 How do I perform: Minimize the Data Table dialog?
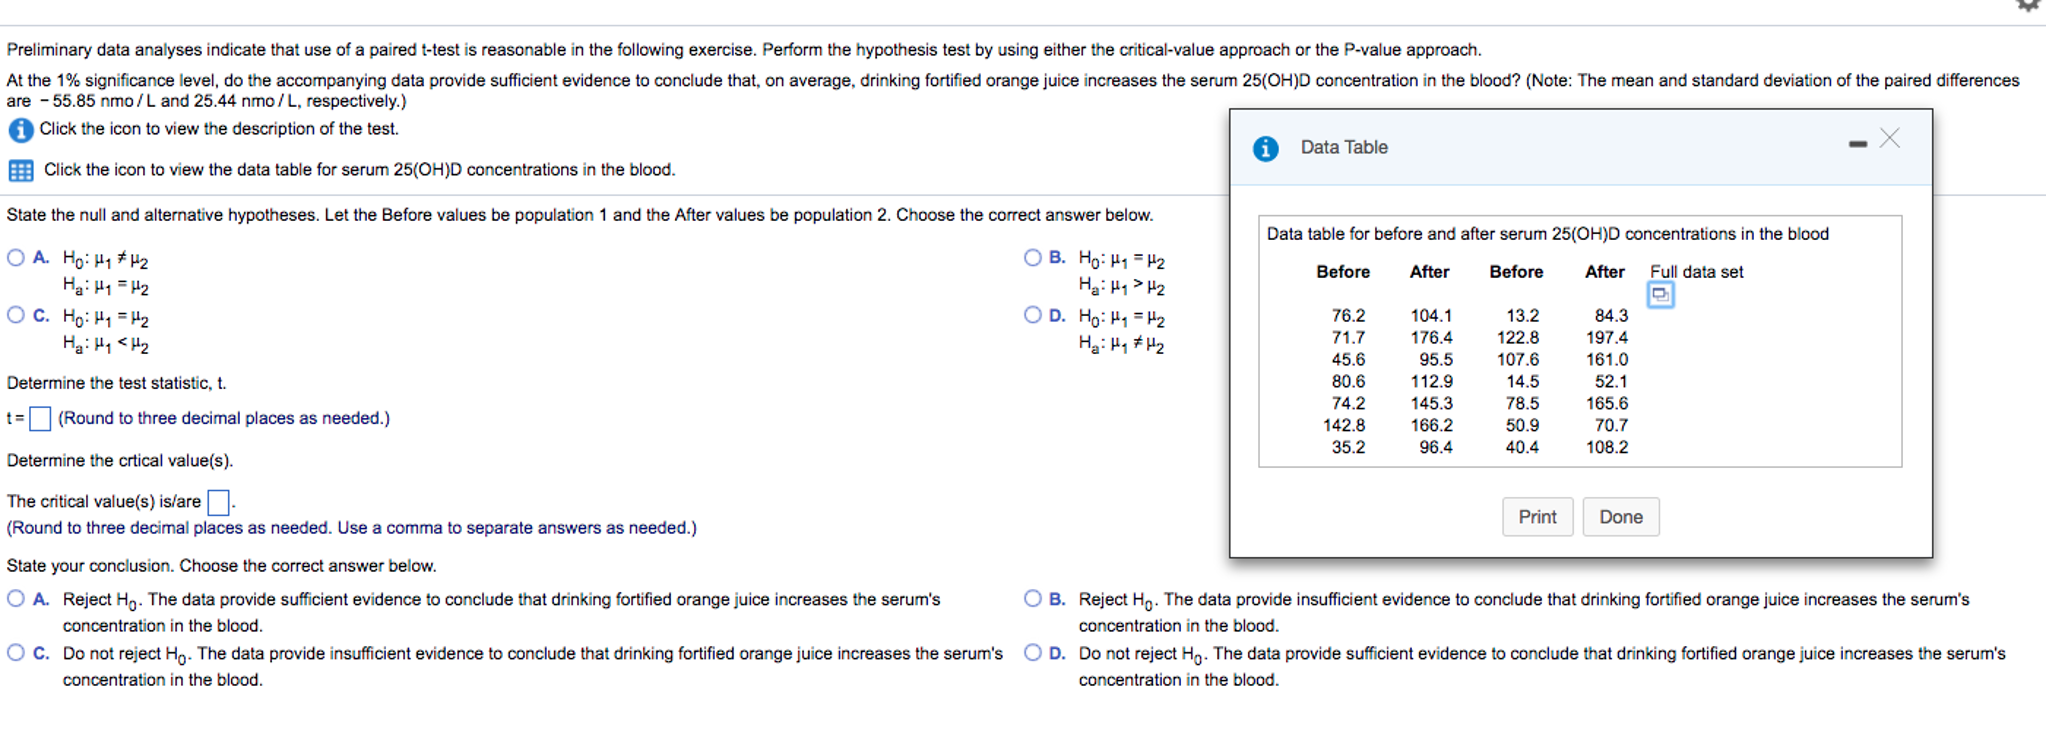pos(1858,143)
